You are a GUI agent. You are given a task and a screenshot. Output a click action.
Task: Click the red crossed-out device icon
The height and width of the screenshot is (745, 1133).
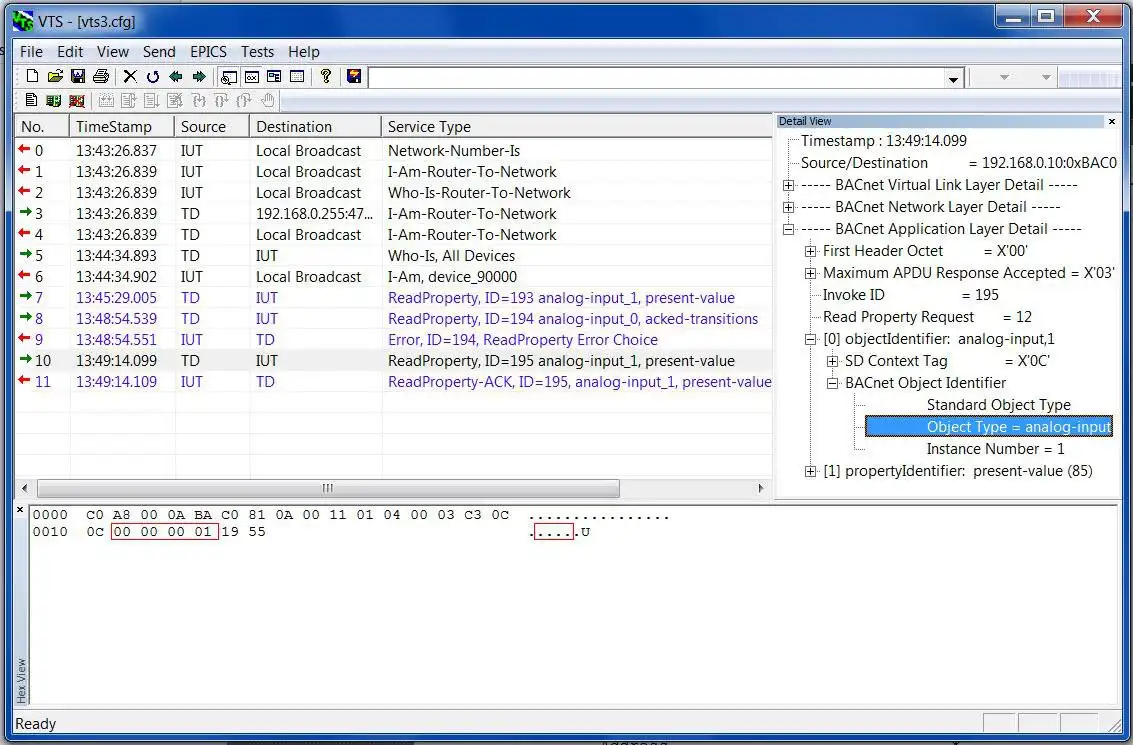(77, 100)
